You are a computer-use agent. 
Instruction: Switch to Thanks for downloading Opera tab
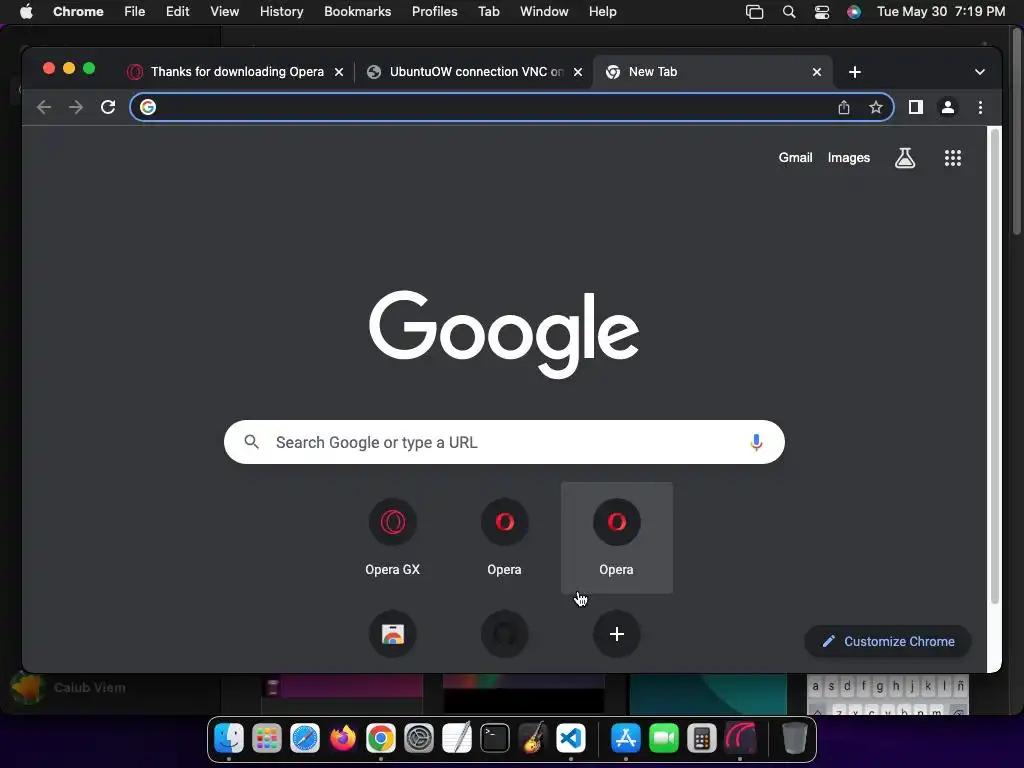[236, 72]
